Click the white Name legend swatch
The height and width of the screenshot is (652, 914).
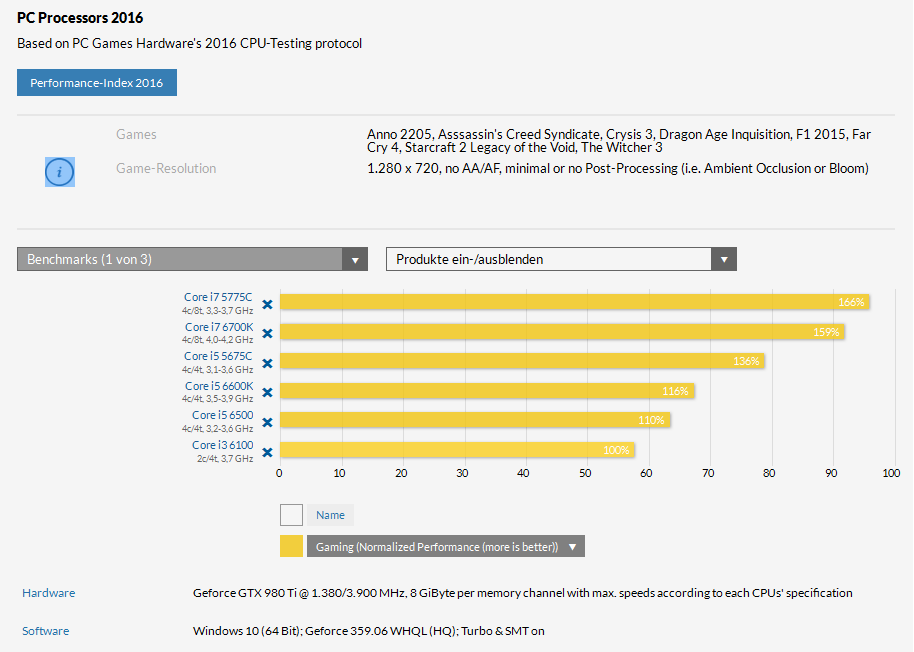pos(291,515)
